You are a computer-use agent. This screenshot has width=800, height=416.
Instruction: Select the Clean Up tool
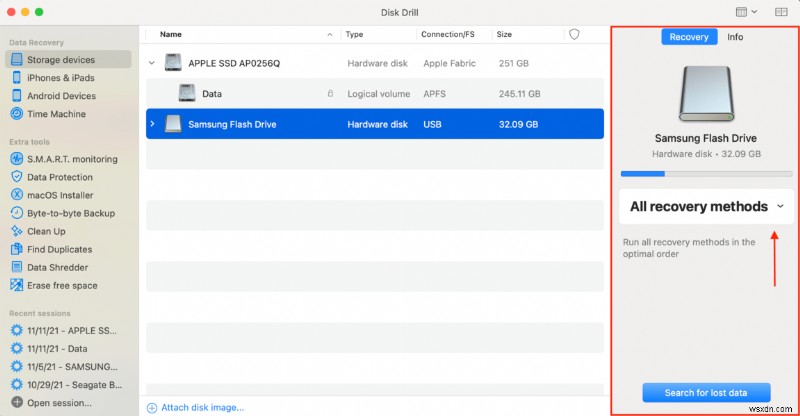(x=46, y=231)
